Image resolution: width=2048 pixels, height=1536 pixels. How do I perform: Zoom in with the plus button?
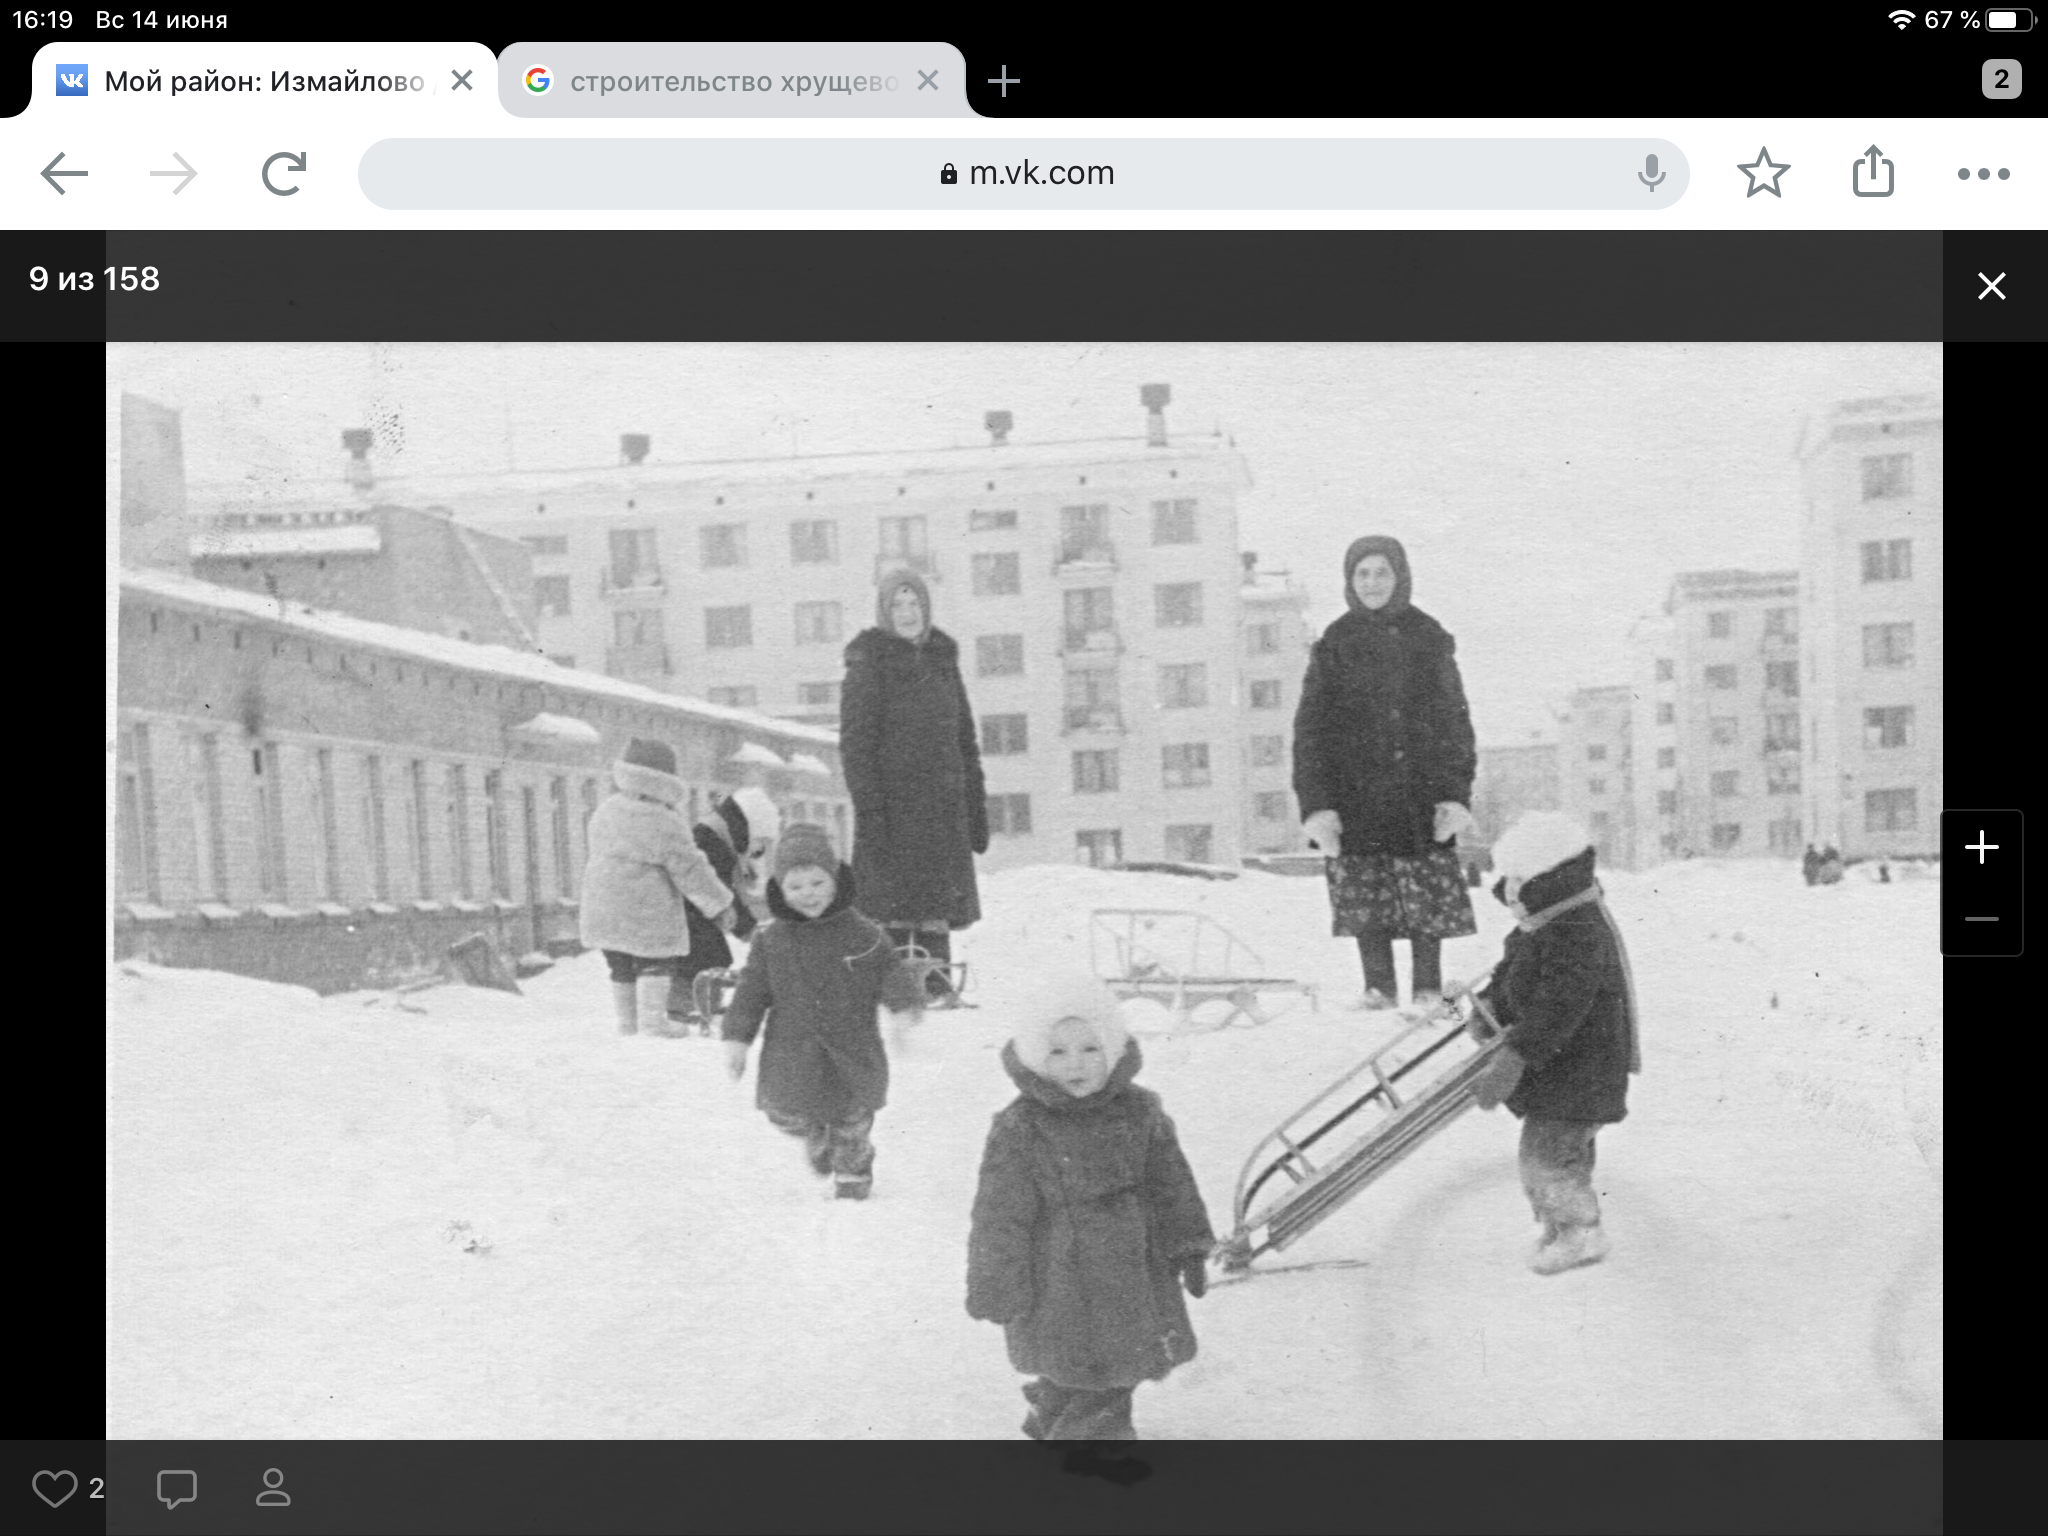pos(1981,848)
